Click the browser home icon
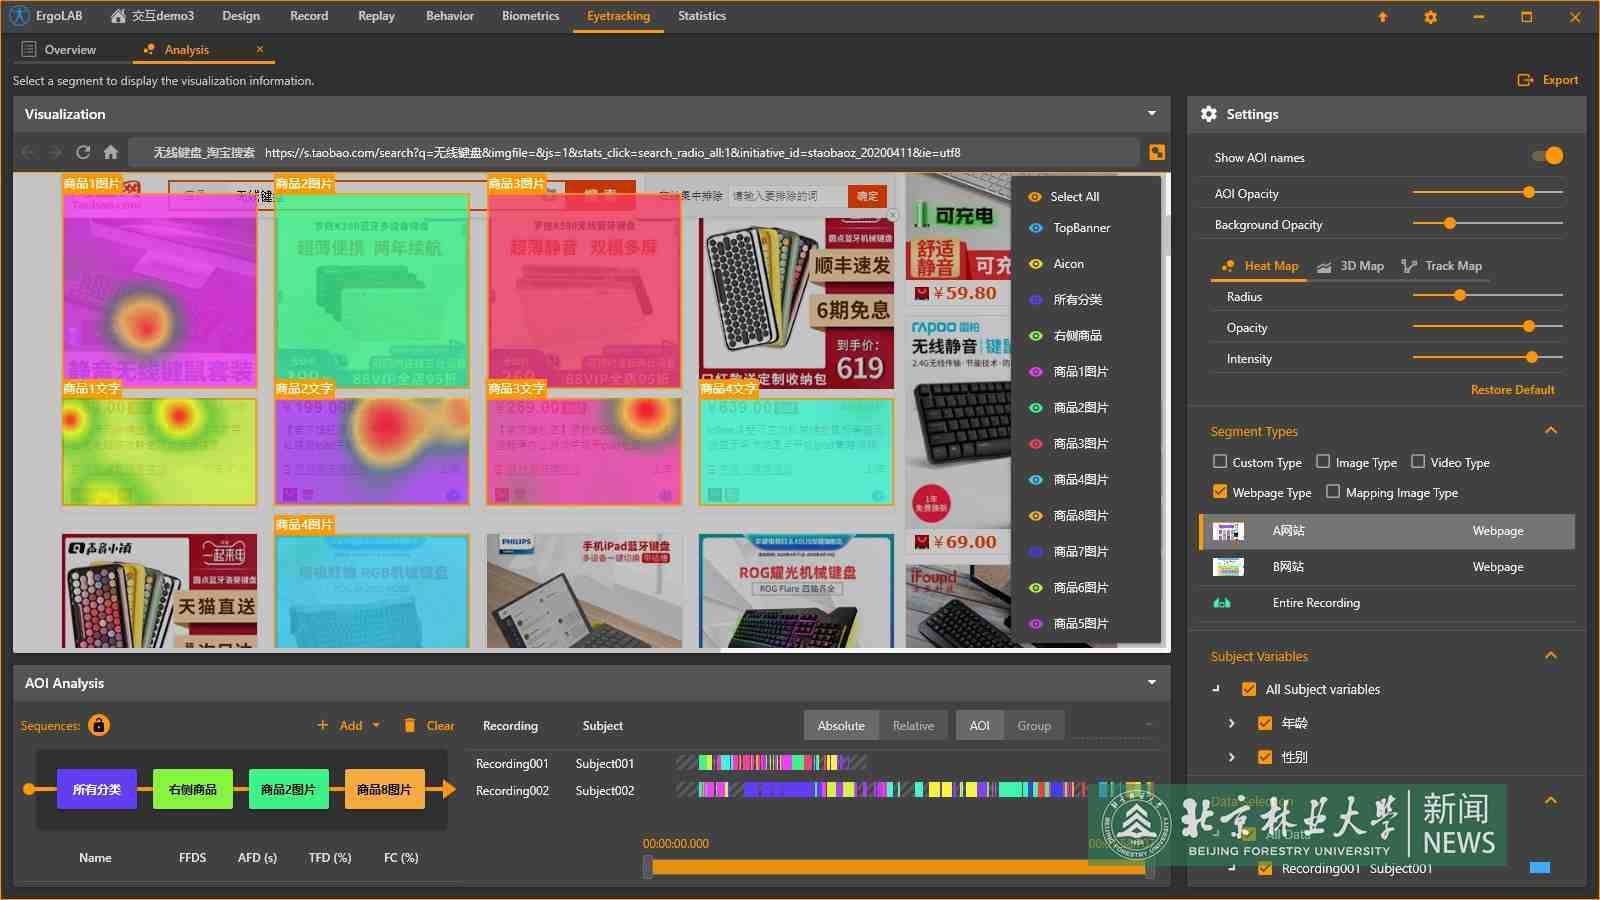This screenshot has width=1600, height=900. pos(111,152)
